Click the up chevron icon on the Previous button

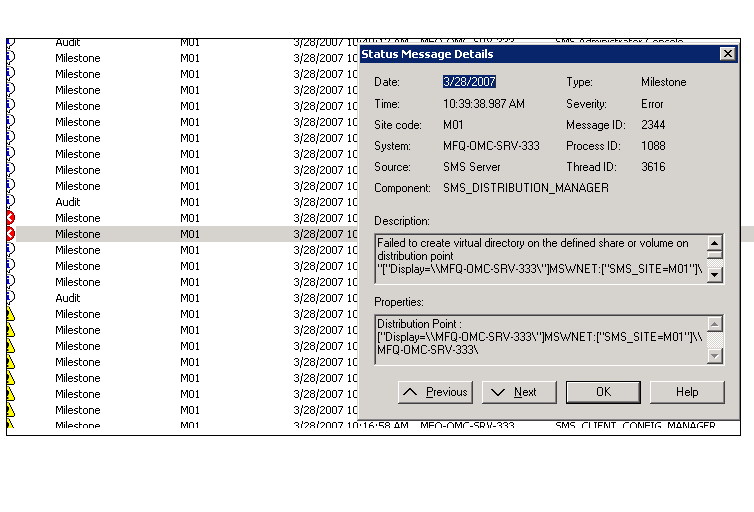(410, 392)
